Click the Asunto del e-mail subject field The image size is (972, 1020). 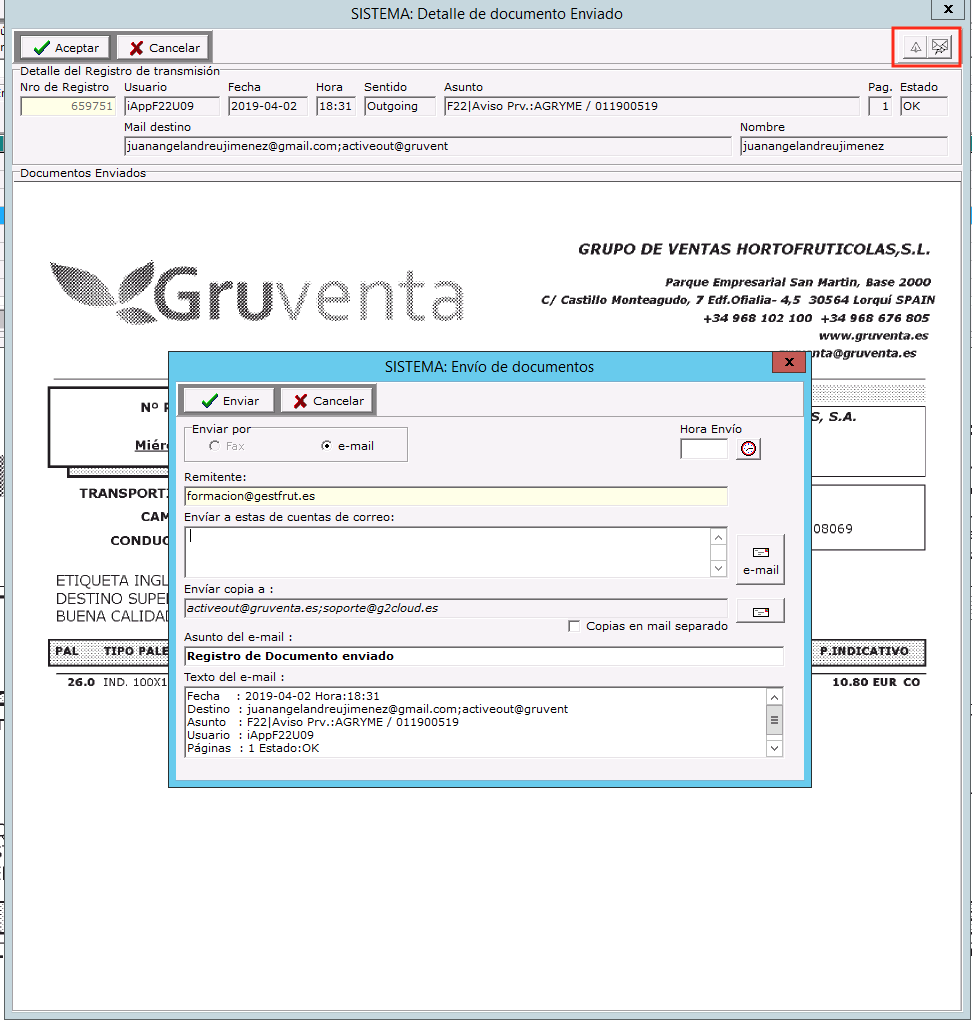pos(484,656)
